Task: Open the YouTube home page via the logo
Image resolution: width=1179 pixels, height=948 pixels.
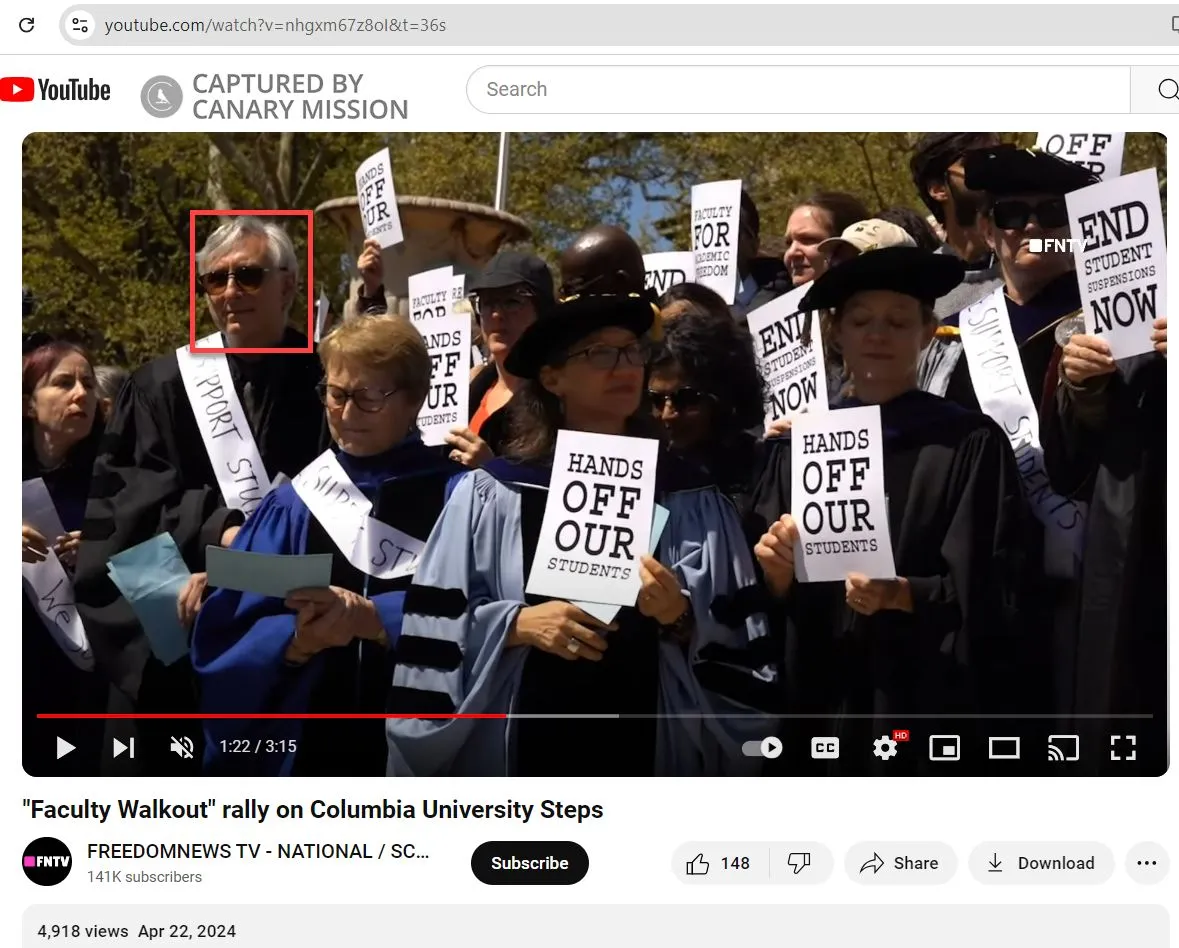Action: [55, 89]
